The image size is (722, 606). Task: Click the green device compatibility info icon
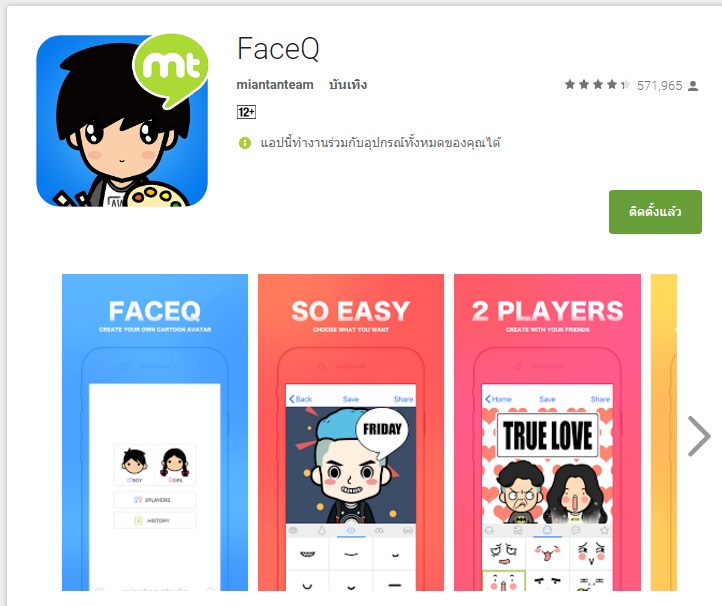245,143
